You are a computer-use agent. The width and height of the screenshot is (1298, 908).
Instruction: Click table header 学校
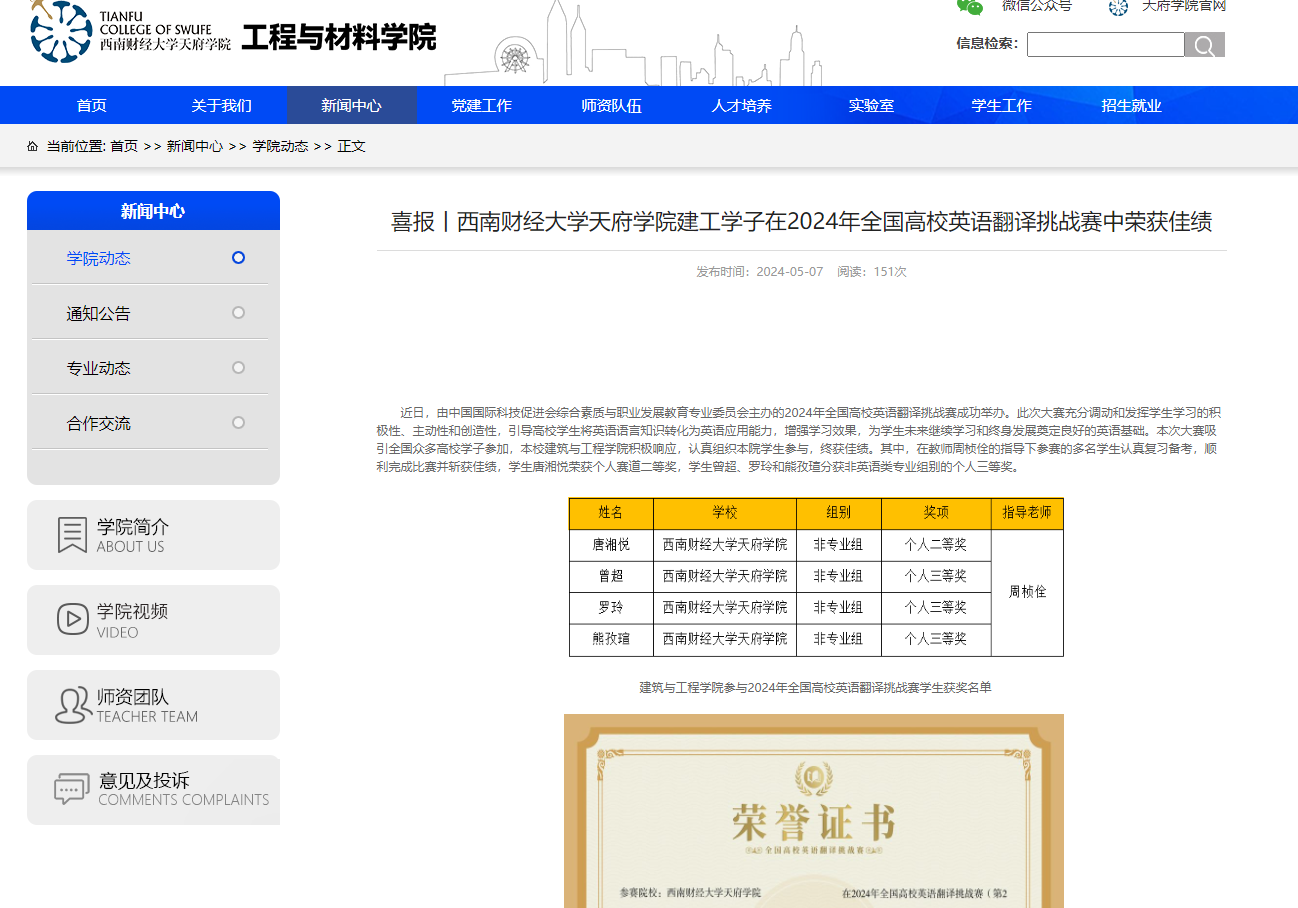pos(725,513)
